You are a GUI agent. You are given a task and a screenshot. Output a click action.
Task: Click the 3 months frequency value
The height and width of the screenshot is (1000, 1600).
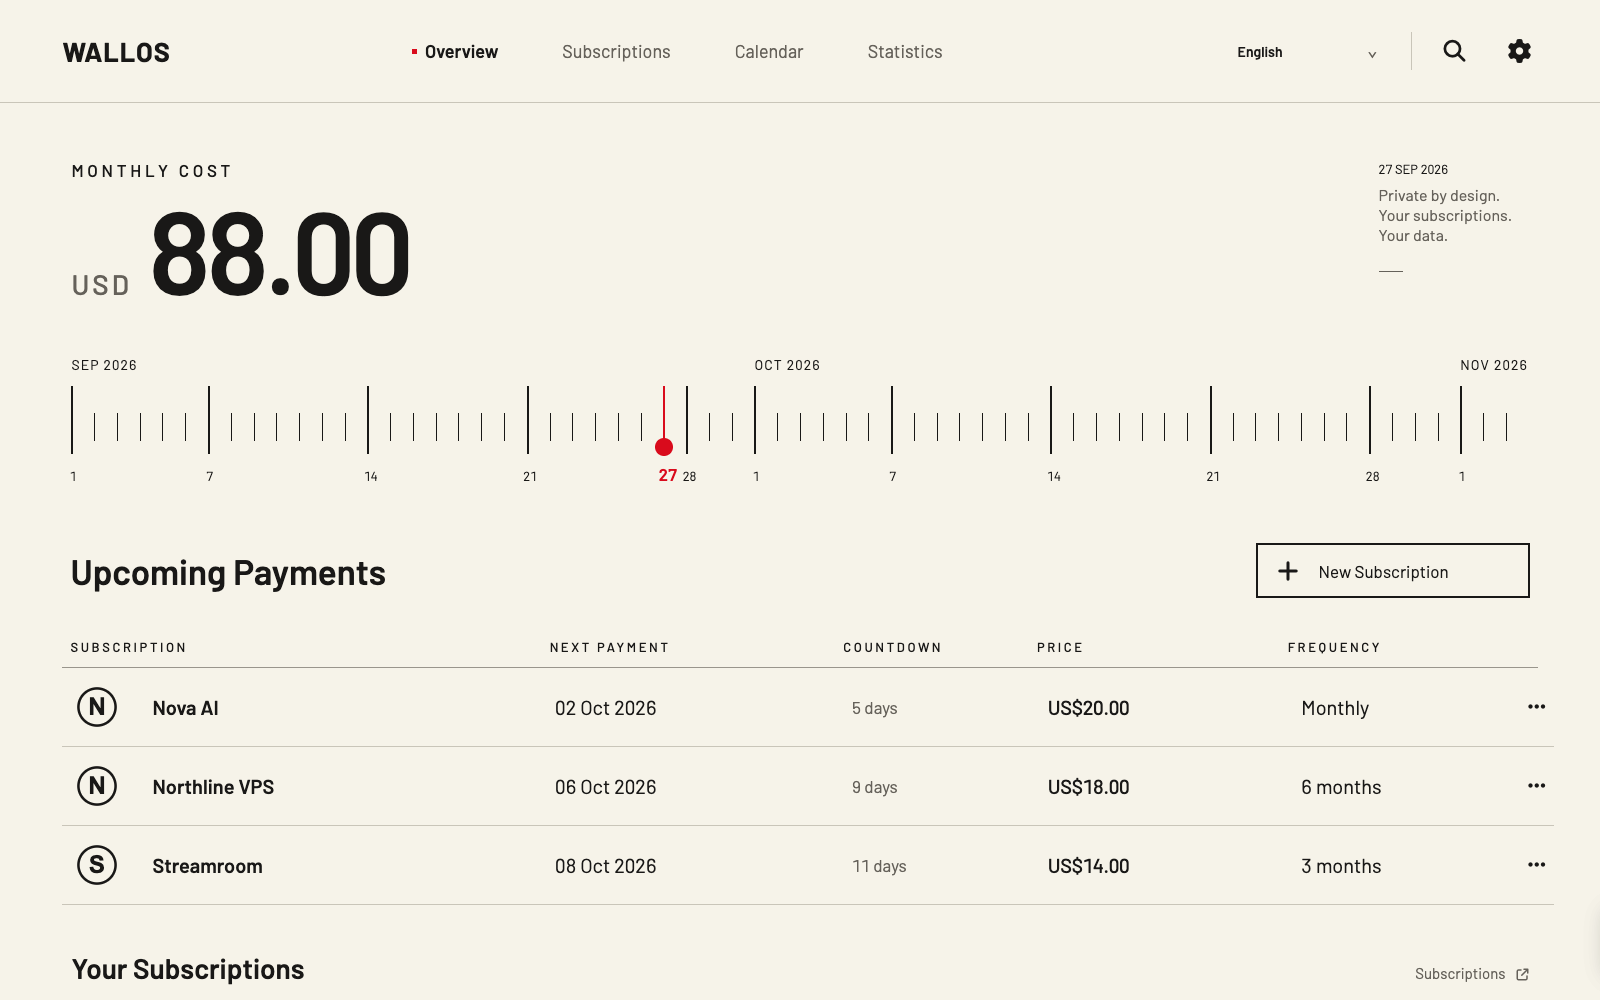tap(1341, 866)
